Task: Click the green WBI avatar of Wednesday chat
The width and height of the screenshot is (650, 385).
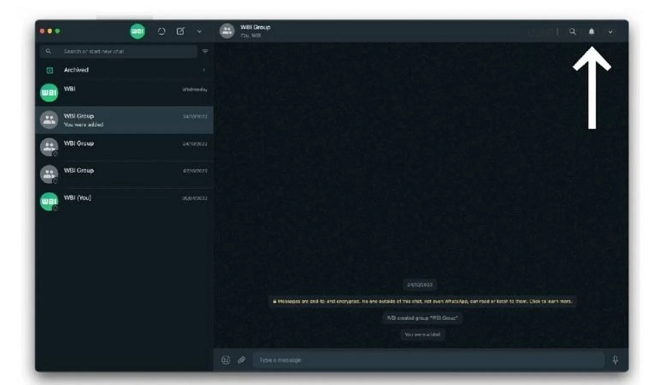Action: (49, 92)
